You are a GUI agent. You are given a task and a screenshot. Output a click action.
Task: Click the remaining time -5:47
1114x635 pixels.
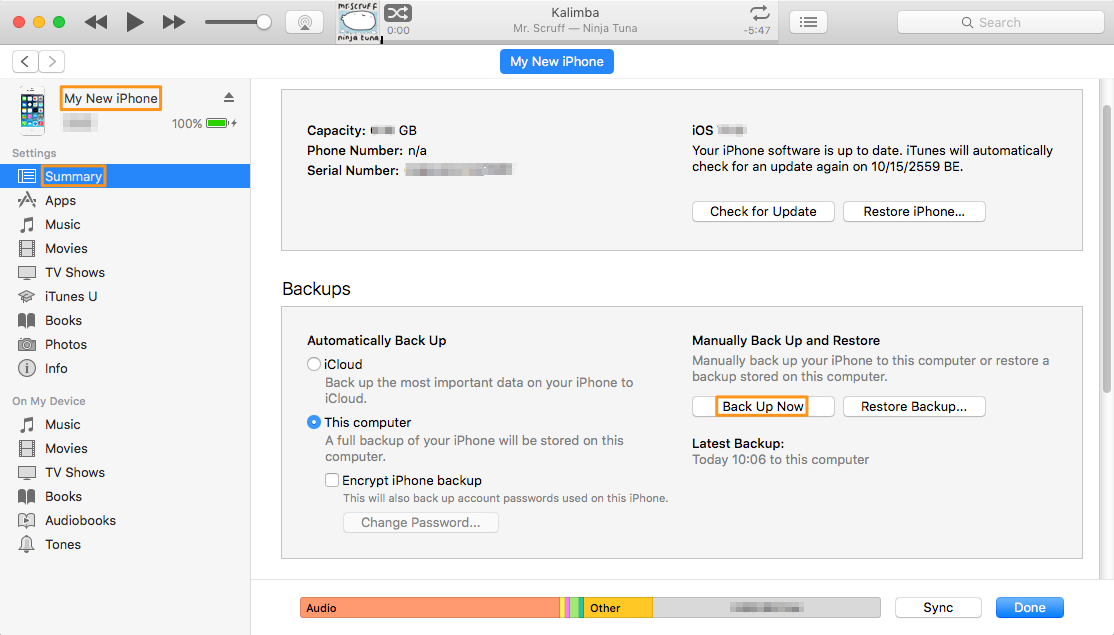click(x=757, y=31)
